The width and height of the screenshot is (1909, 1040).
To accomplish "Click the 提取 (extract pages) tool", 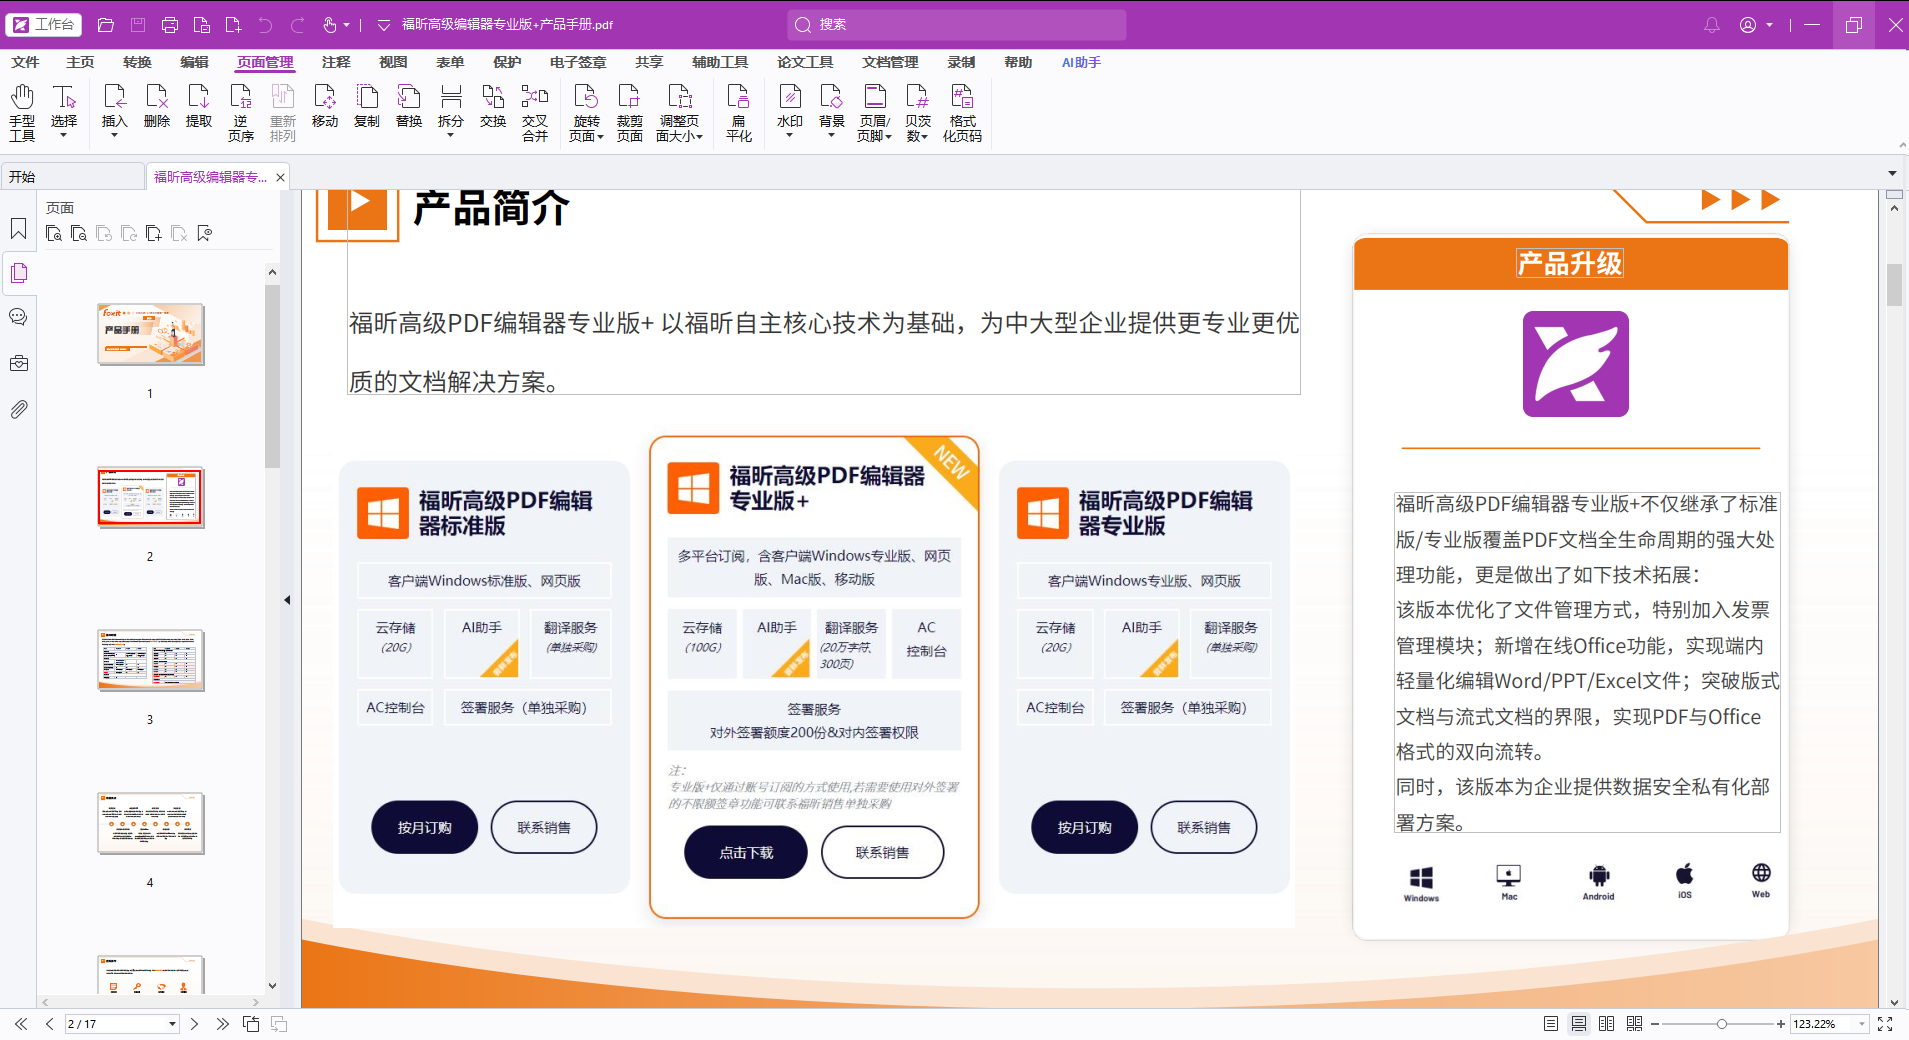I will click(x=199, y=106).
